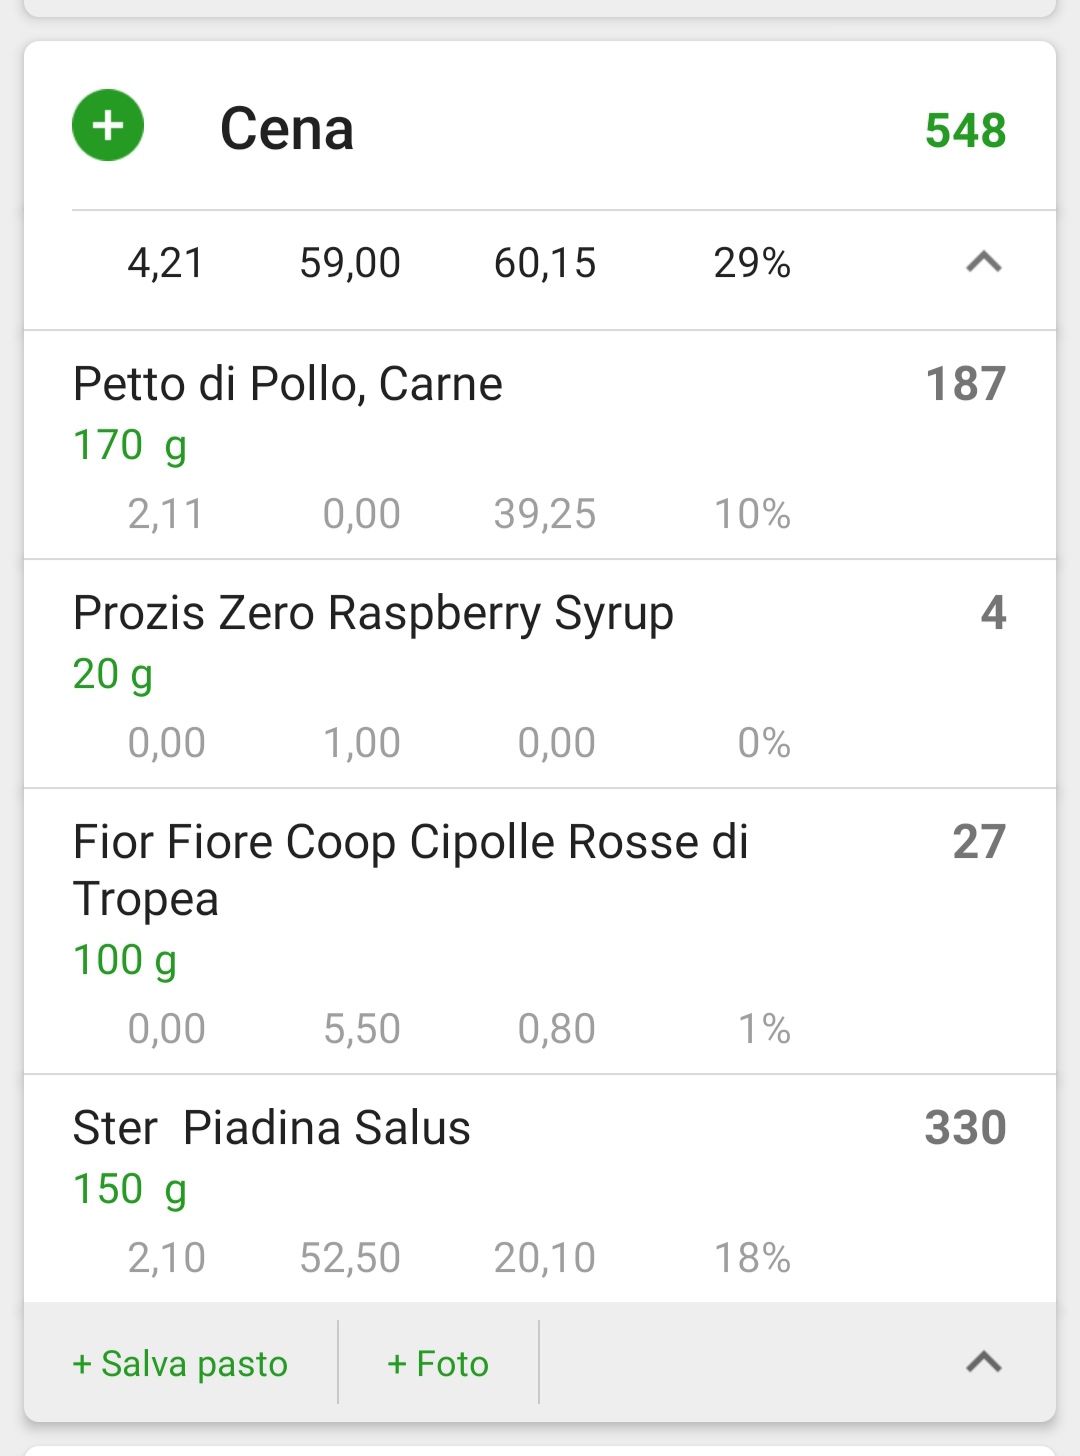Change the 150 g Piadina portion
This screenshot has height=1456, width=1080.
pyautogui.click(x=130, y=1190)
